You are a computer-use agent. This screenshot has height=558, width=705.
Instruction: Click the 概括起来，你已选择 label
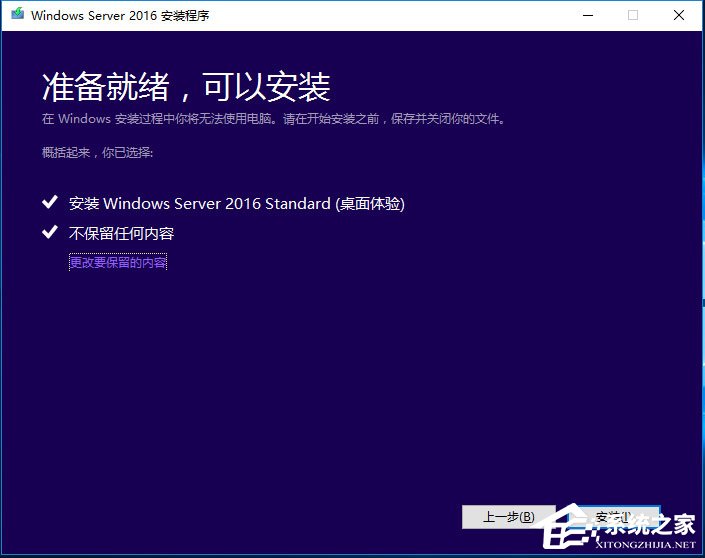tap(97, 152)
